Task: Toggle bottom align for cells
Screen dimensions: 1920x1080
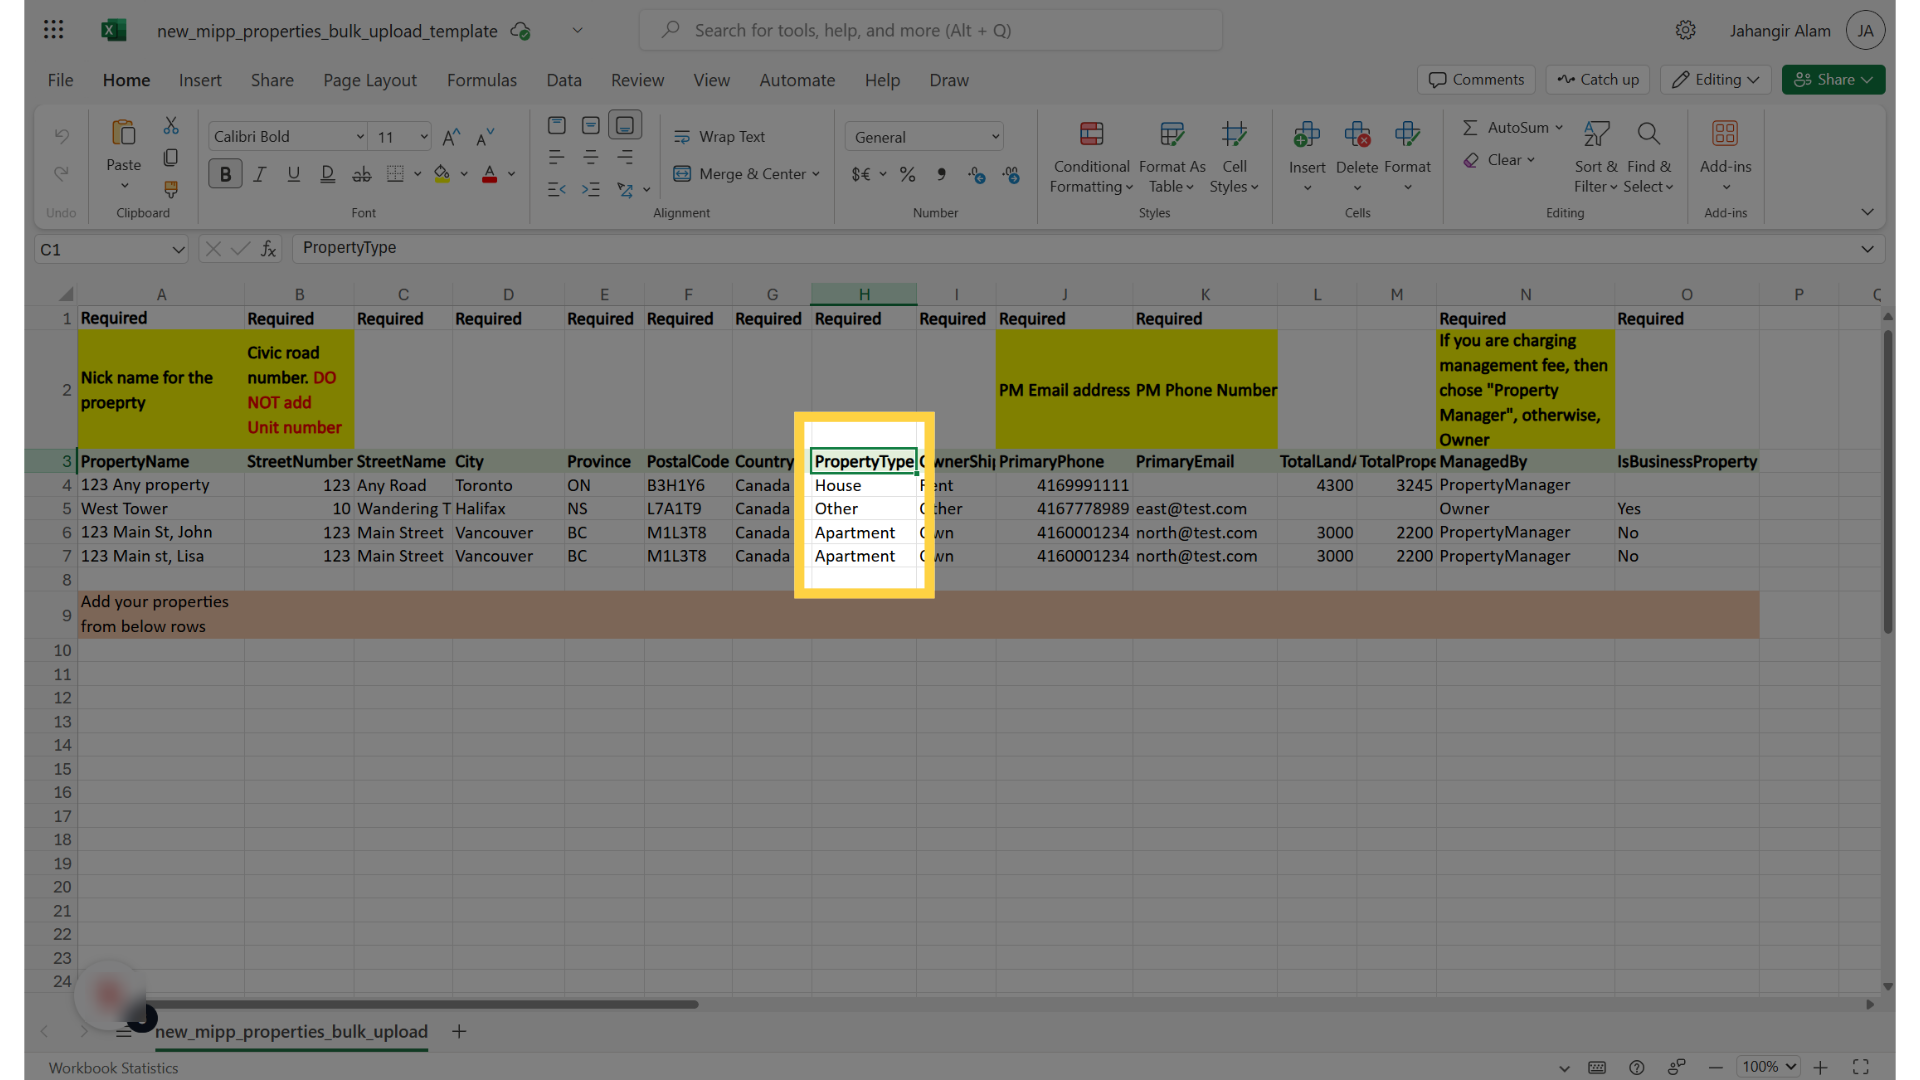Action: [x=624, y=125]
